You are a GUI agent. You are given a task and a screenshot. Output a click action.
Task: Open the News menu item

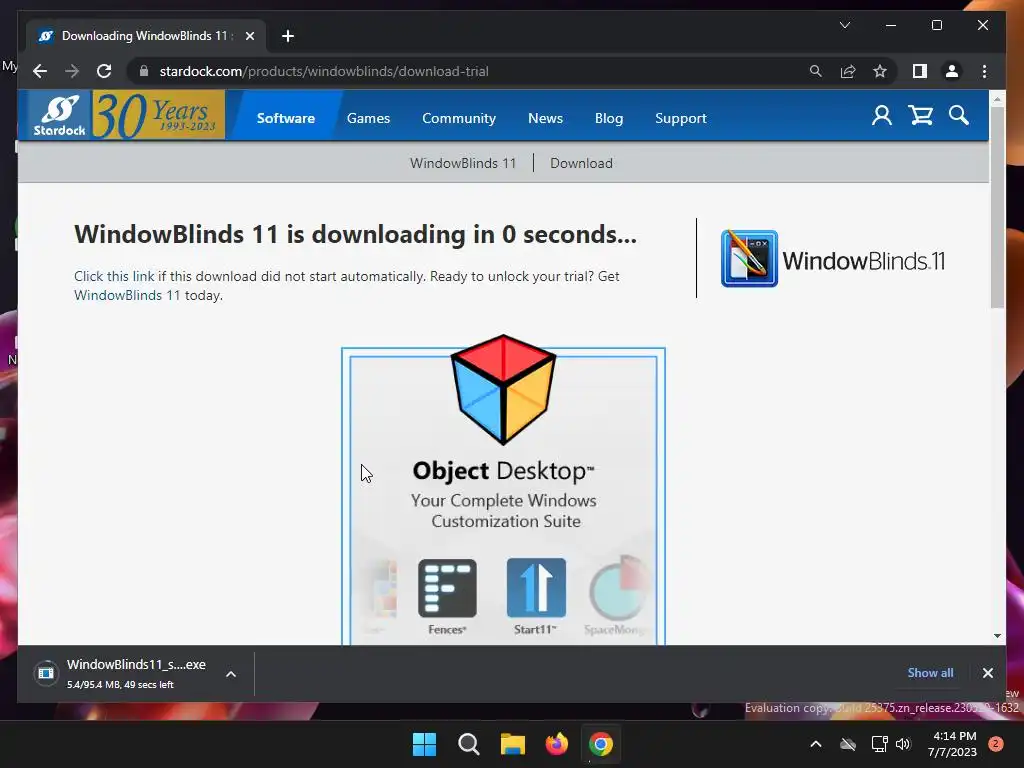point(545,118)
